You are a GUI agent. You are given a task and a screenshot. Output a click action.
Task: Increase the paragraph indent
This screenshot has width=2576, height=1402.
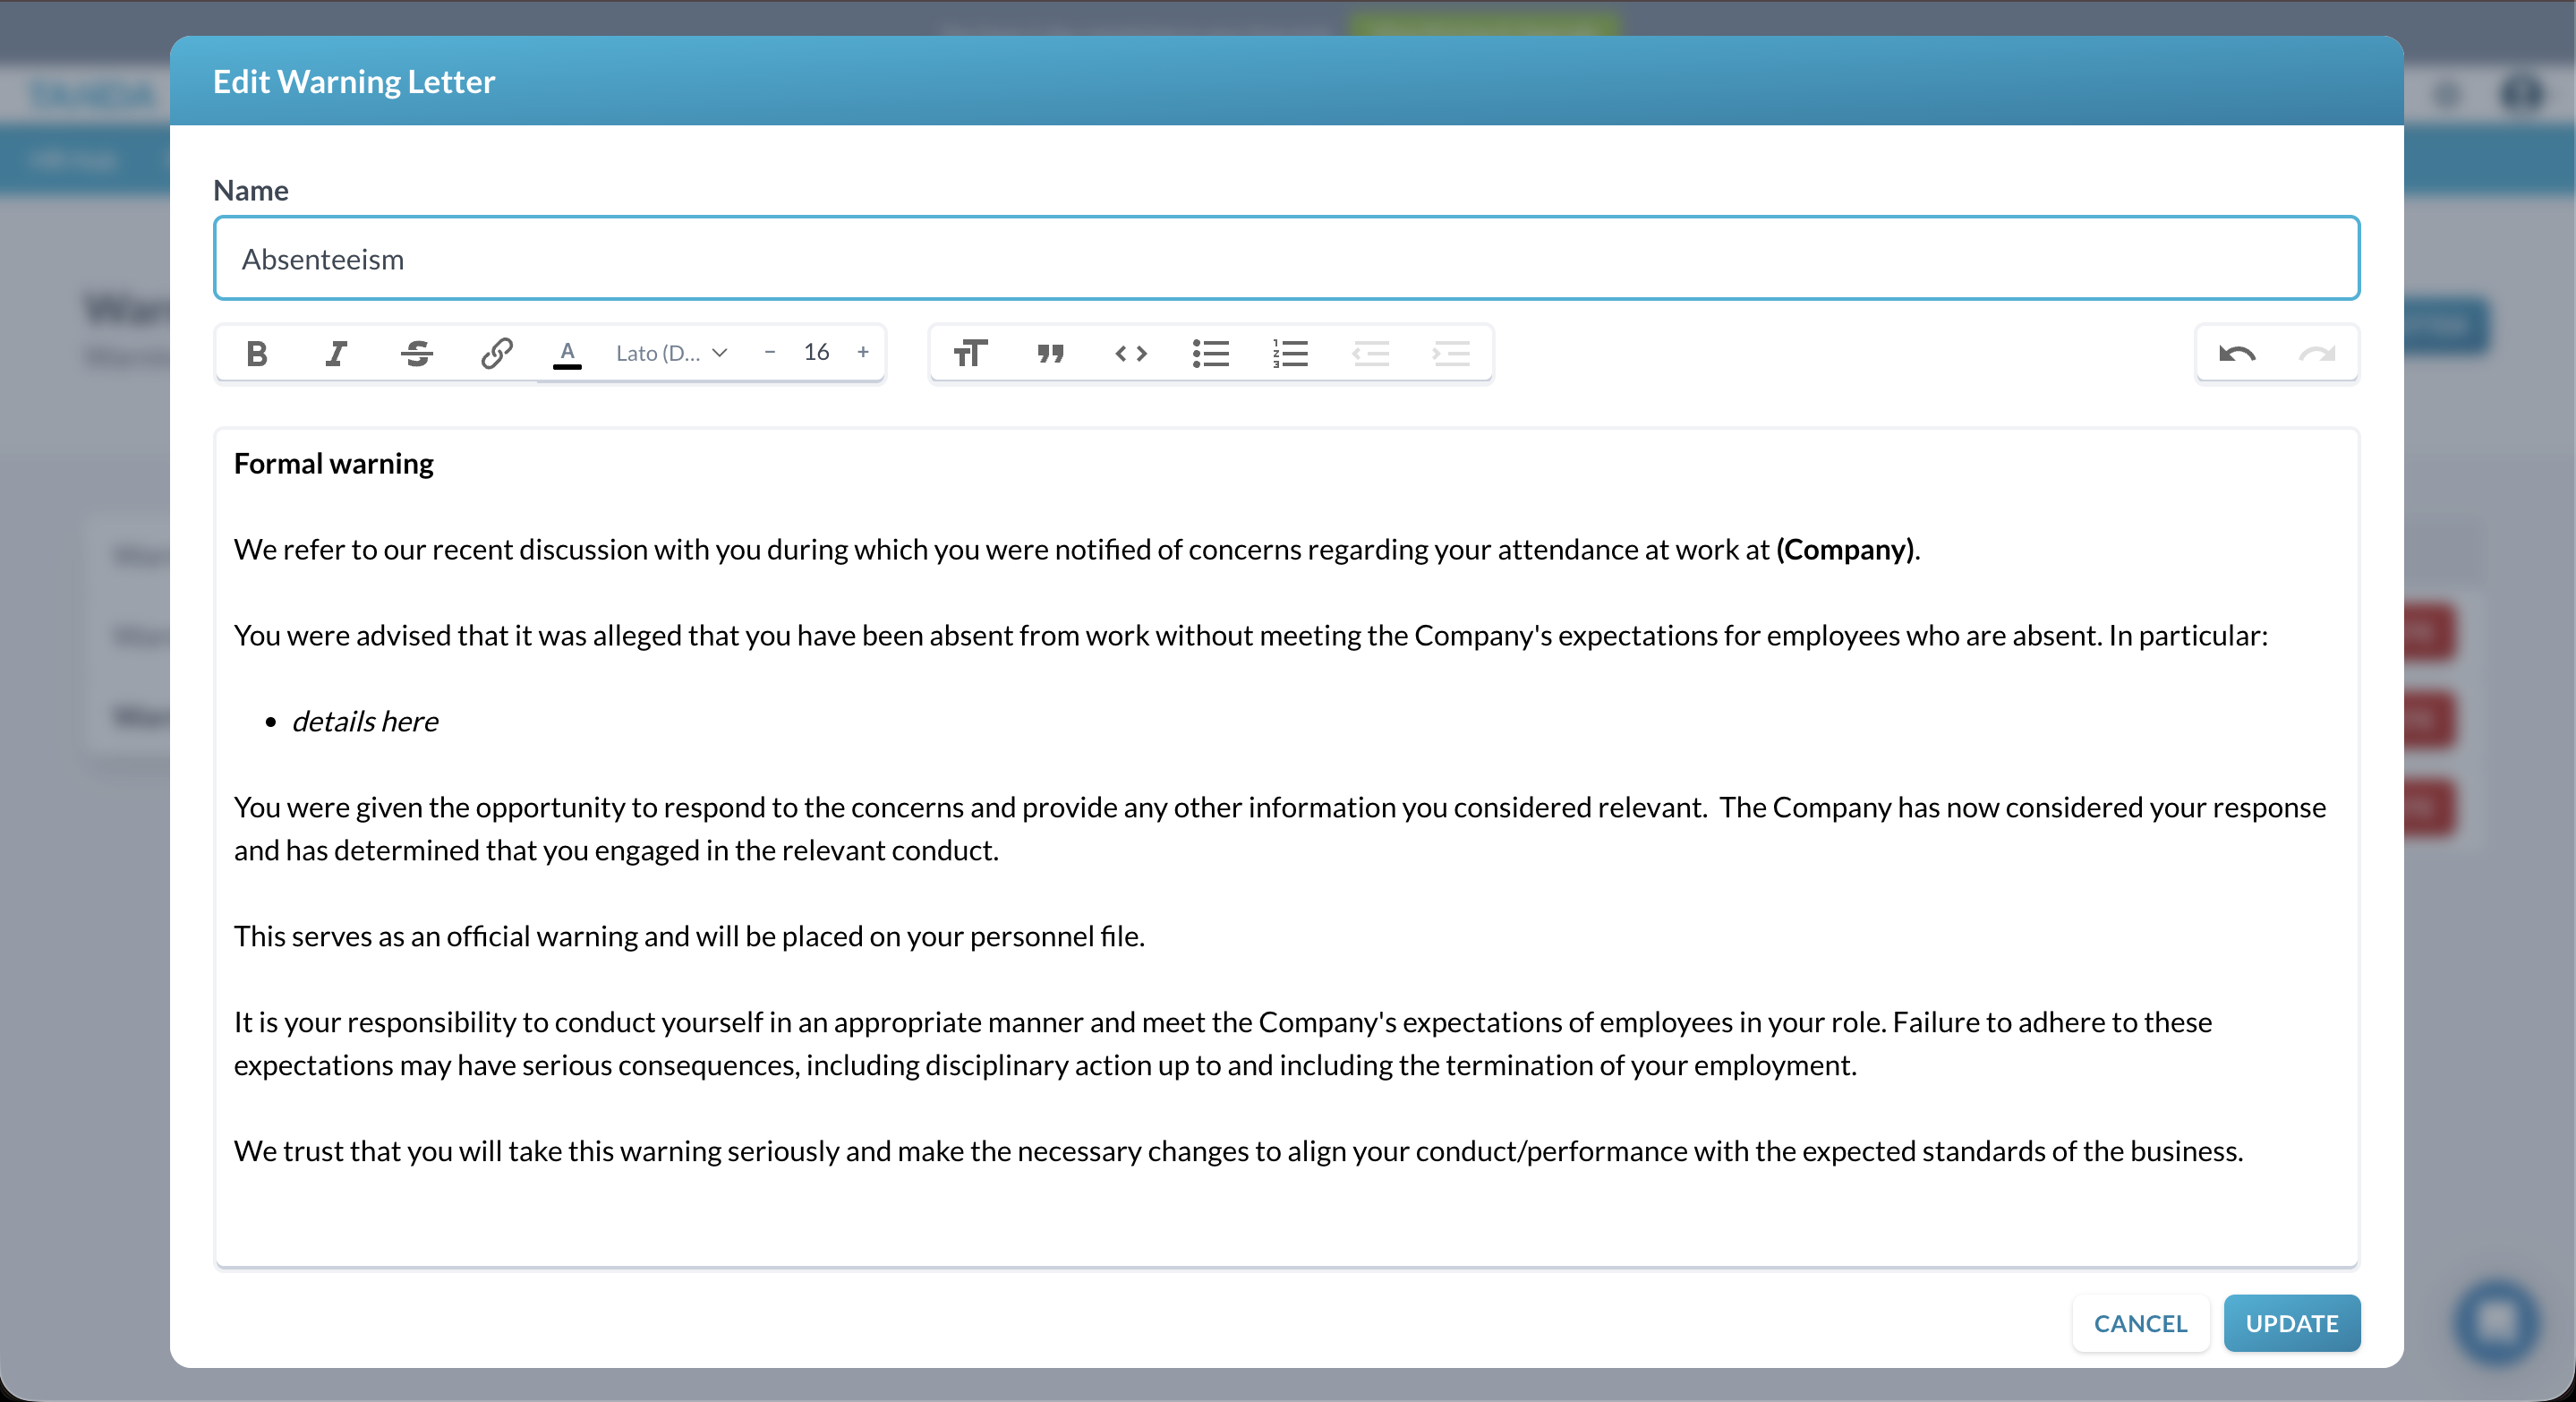(1452, 353)
